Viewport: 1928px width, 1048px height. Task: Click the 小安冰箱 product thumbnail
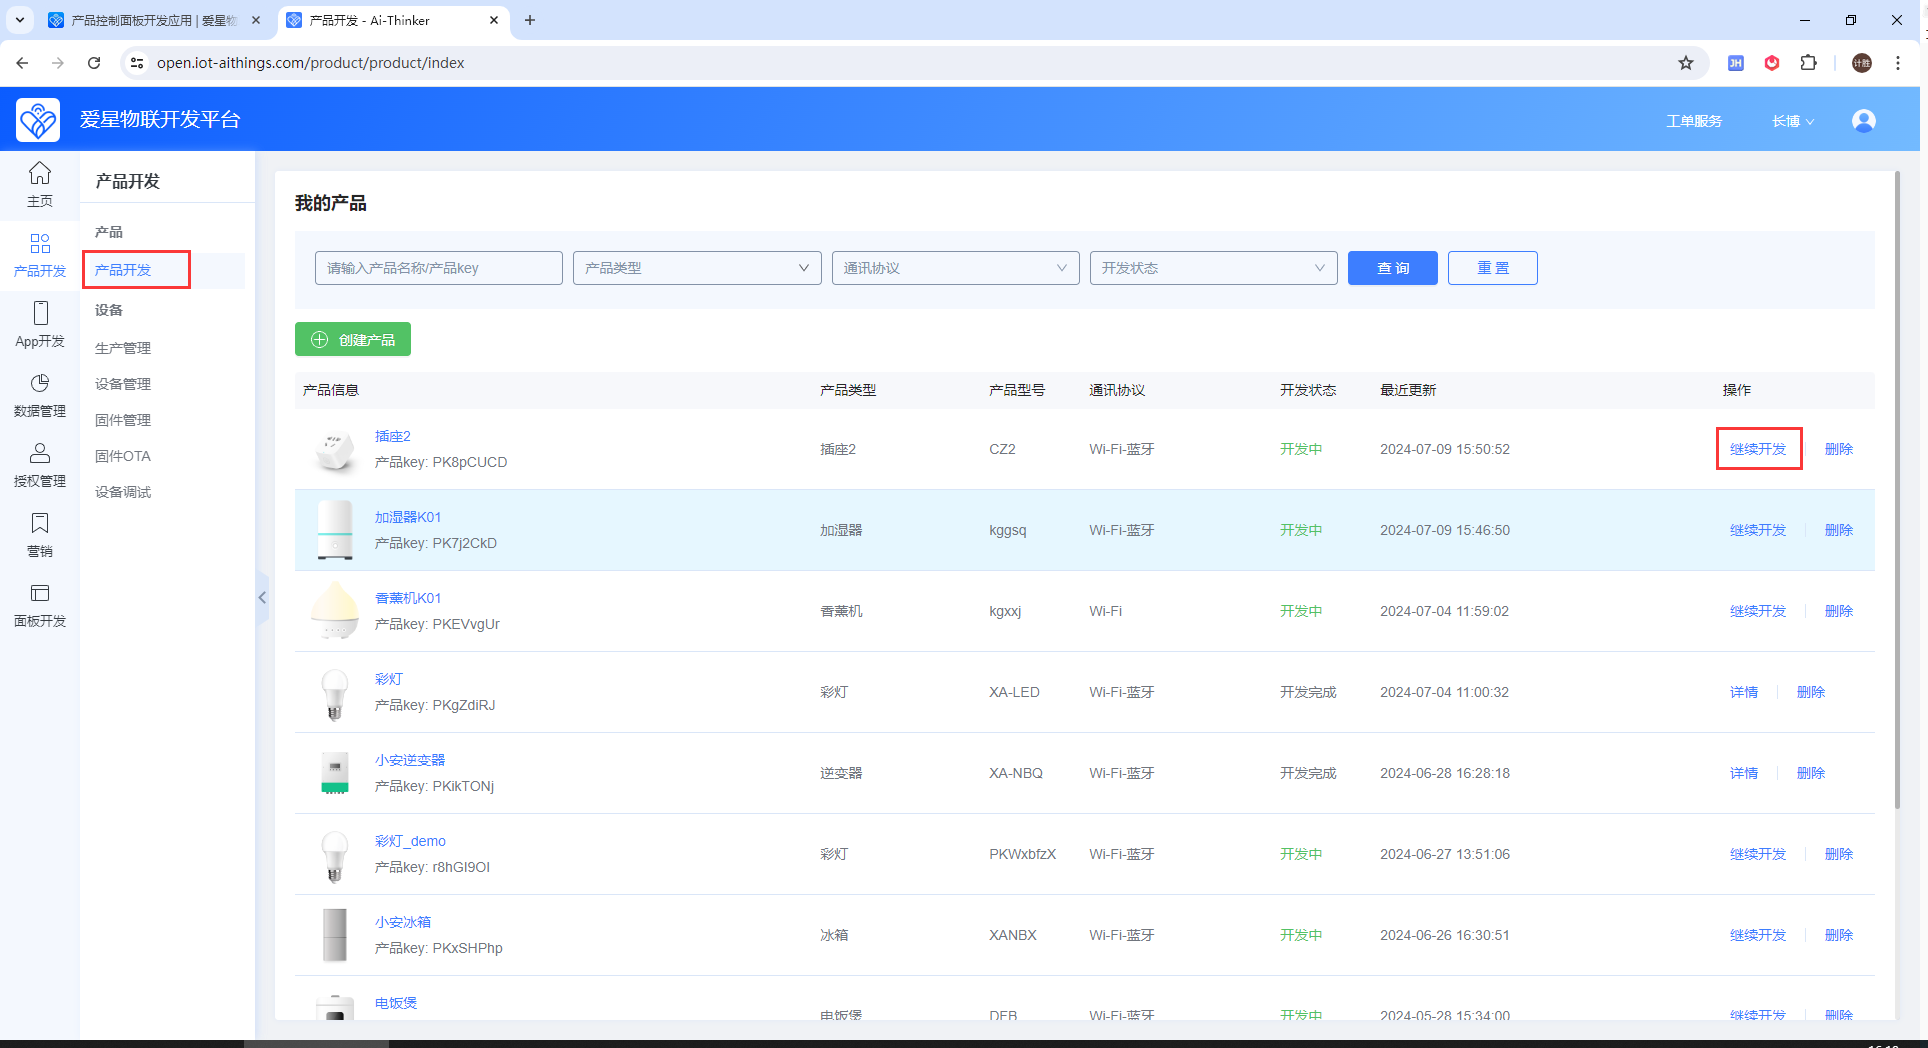[335, 935]
